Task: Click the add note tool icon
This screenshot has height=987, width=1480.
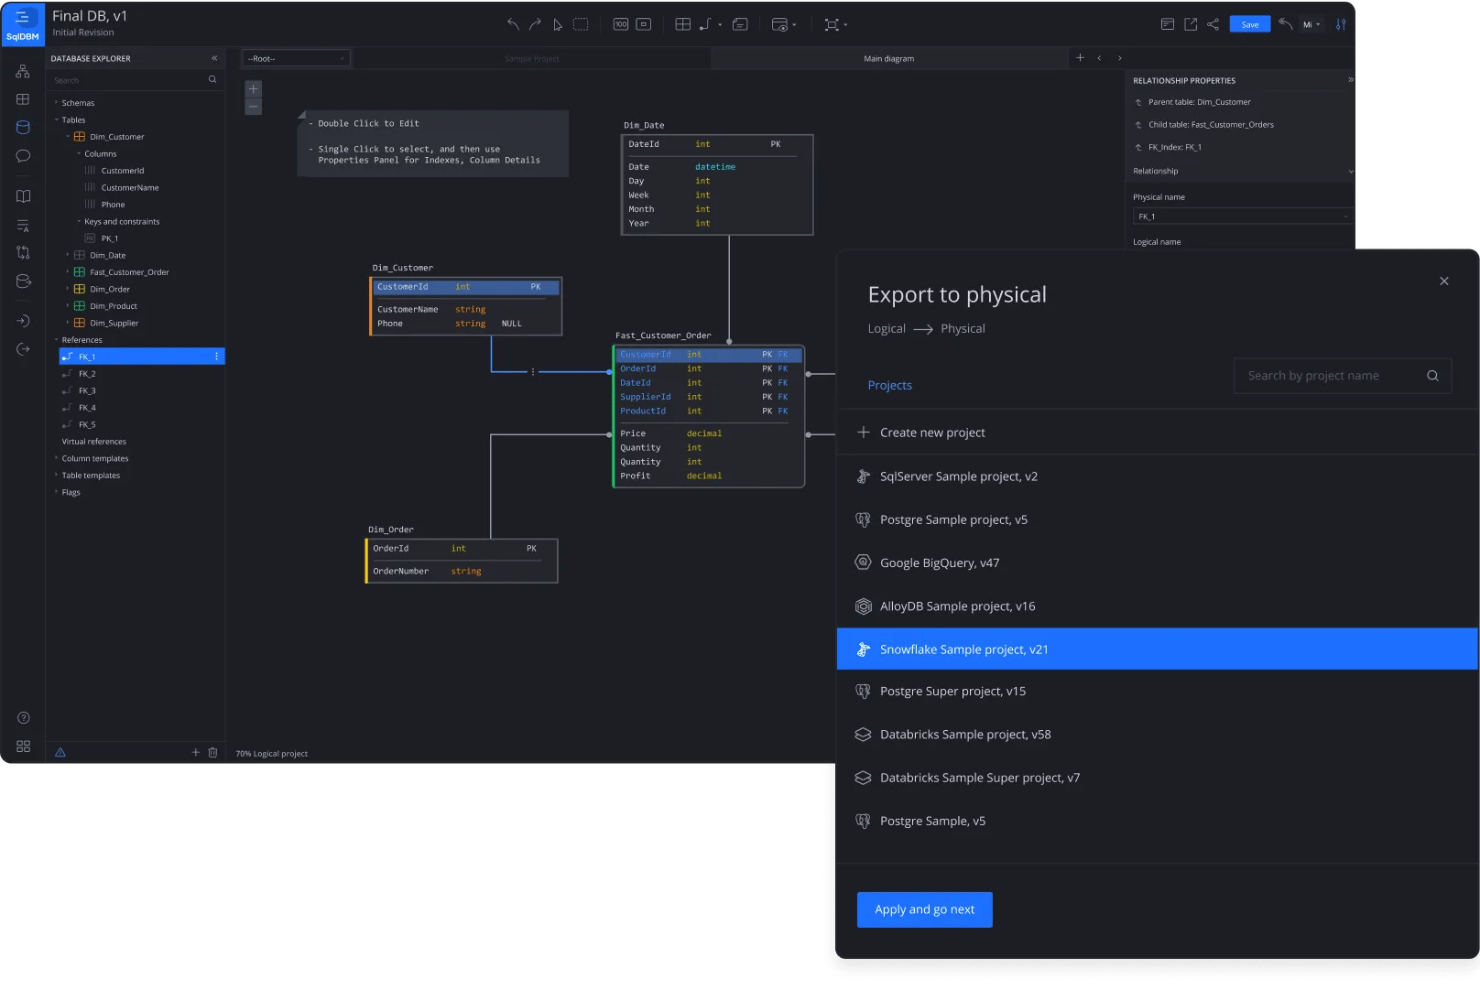Action: pos(740,24)
